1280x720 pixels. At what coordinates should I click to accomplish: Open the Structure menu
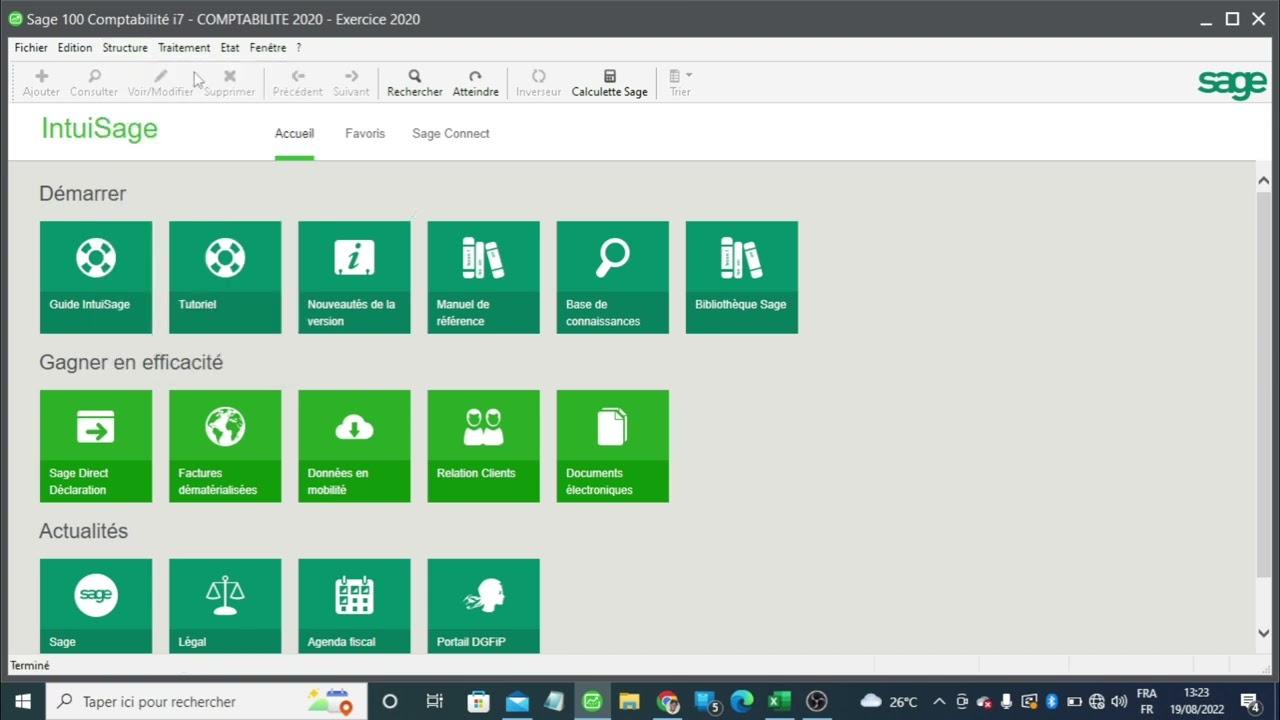point(125,48)
